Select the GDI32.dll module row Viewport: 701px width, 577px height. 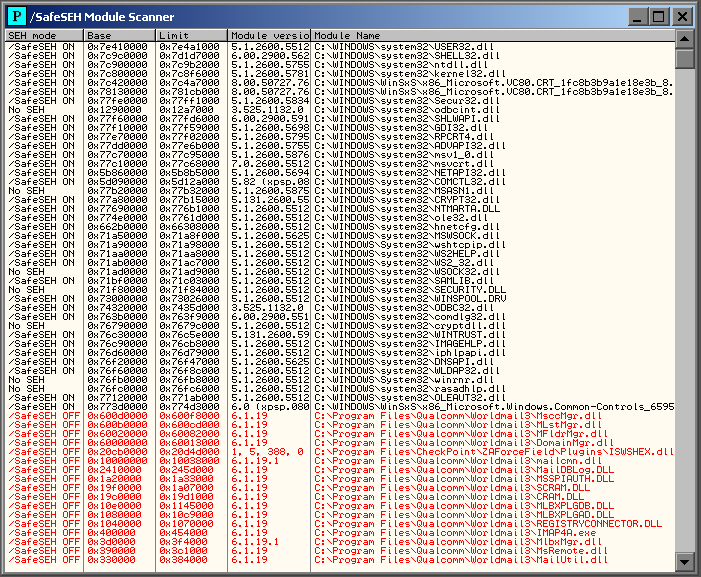(x=340, y=127)
